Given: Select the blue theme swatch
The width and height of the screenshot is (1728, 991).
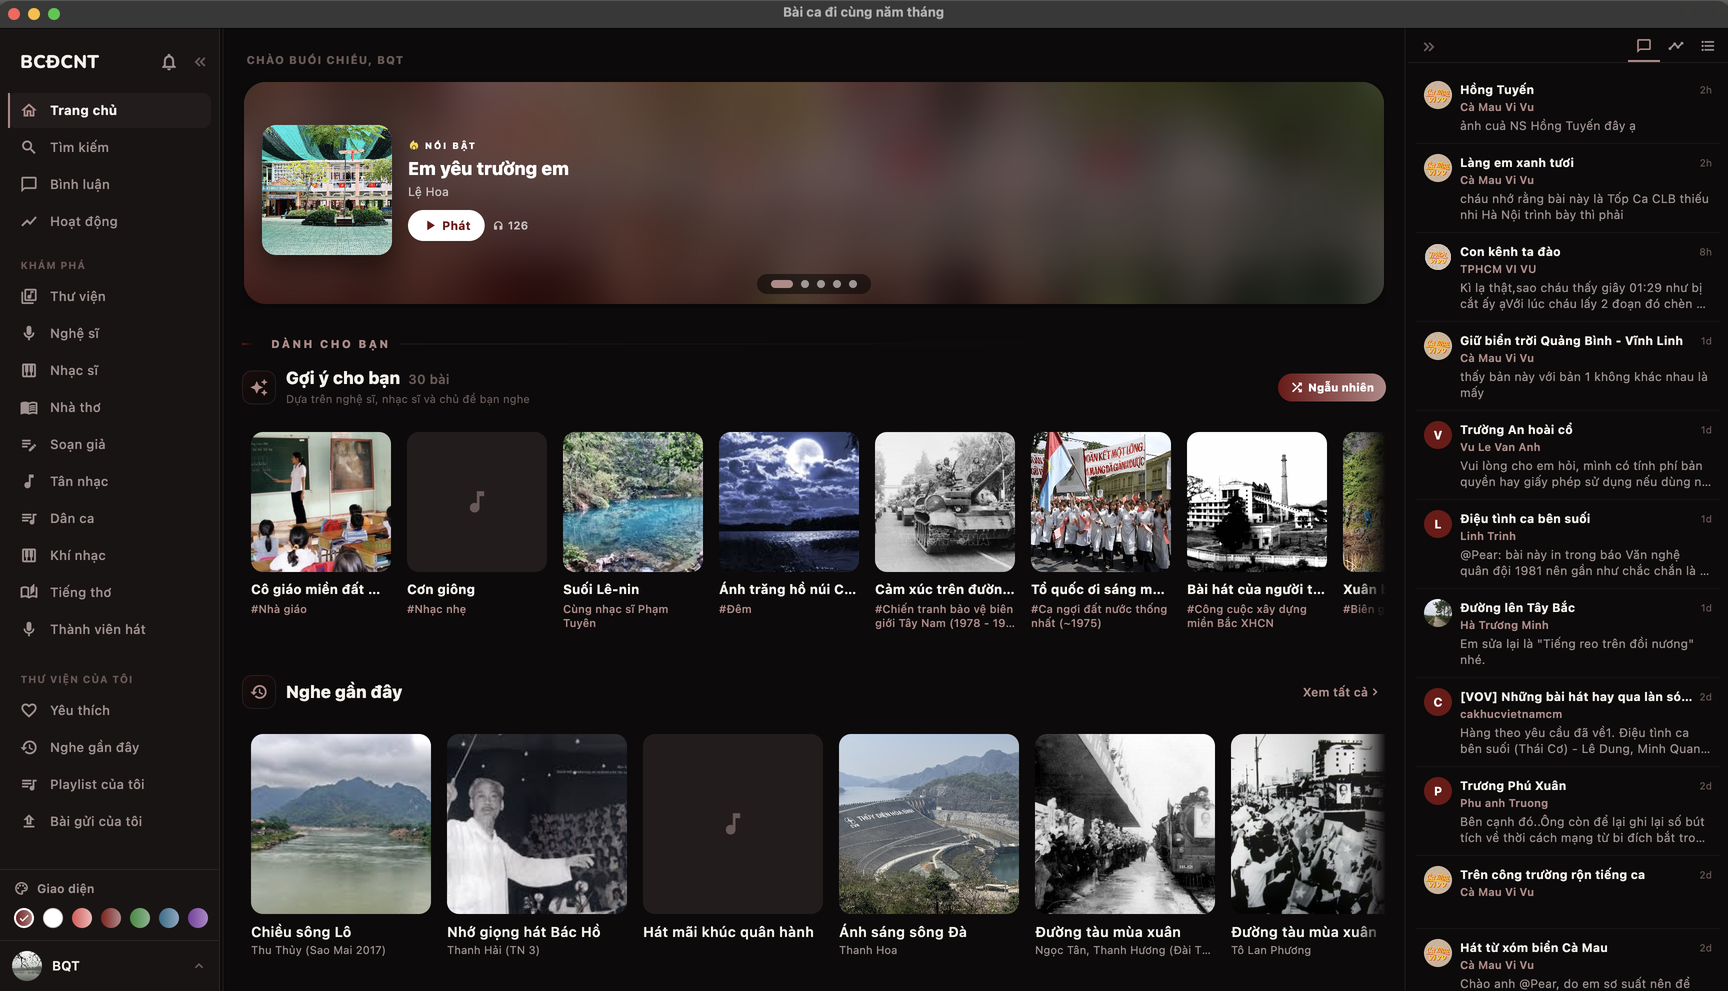Looking at the screenshot, I should click(169, 918).
